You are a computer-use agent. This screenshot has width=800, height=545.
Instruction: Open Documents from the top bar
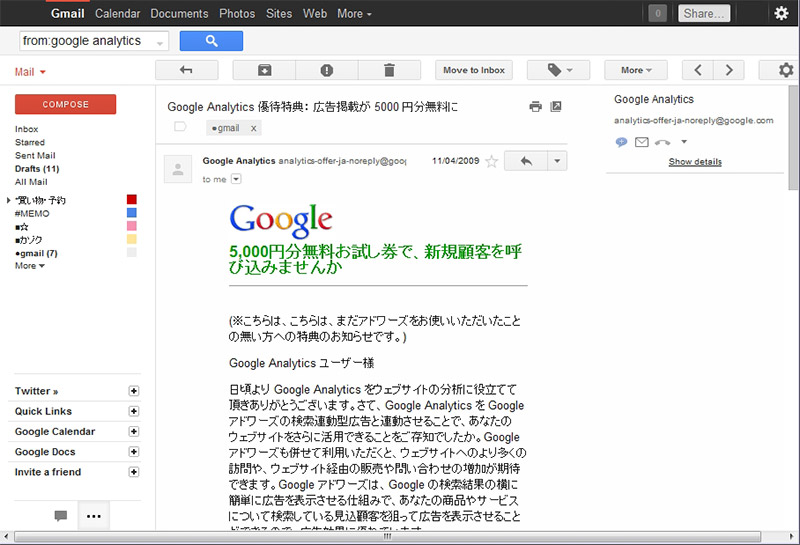coord(179,14)
